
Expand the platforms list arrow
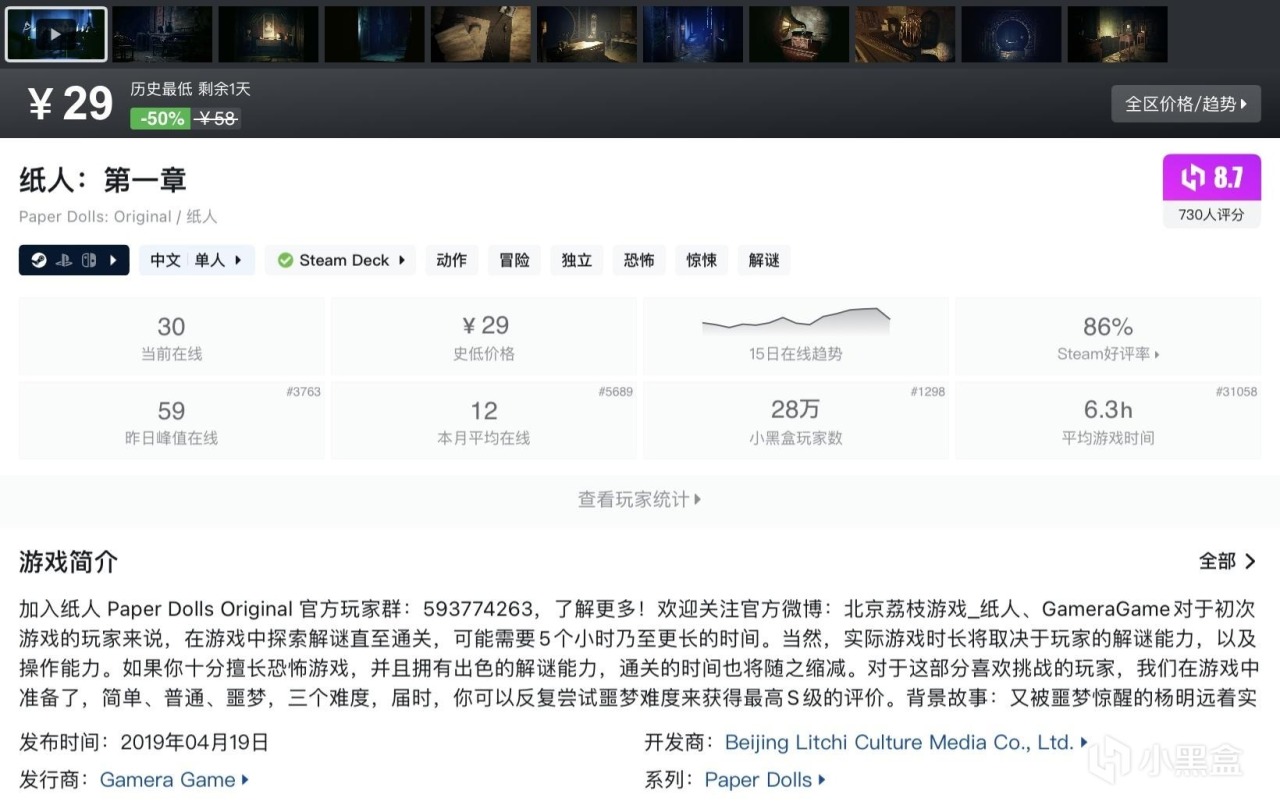(113, 260)
